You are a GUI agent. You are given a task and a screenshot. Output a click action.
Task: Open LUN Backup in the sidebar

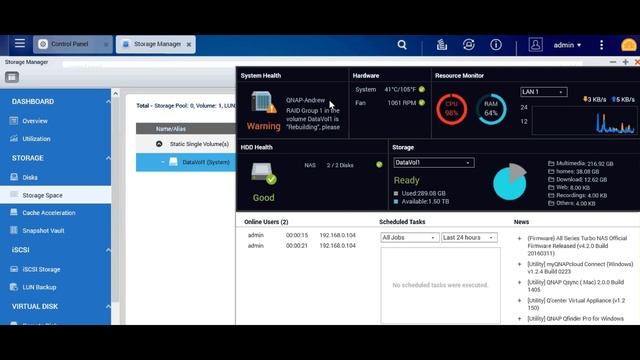tap(39, 287)
